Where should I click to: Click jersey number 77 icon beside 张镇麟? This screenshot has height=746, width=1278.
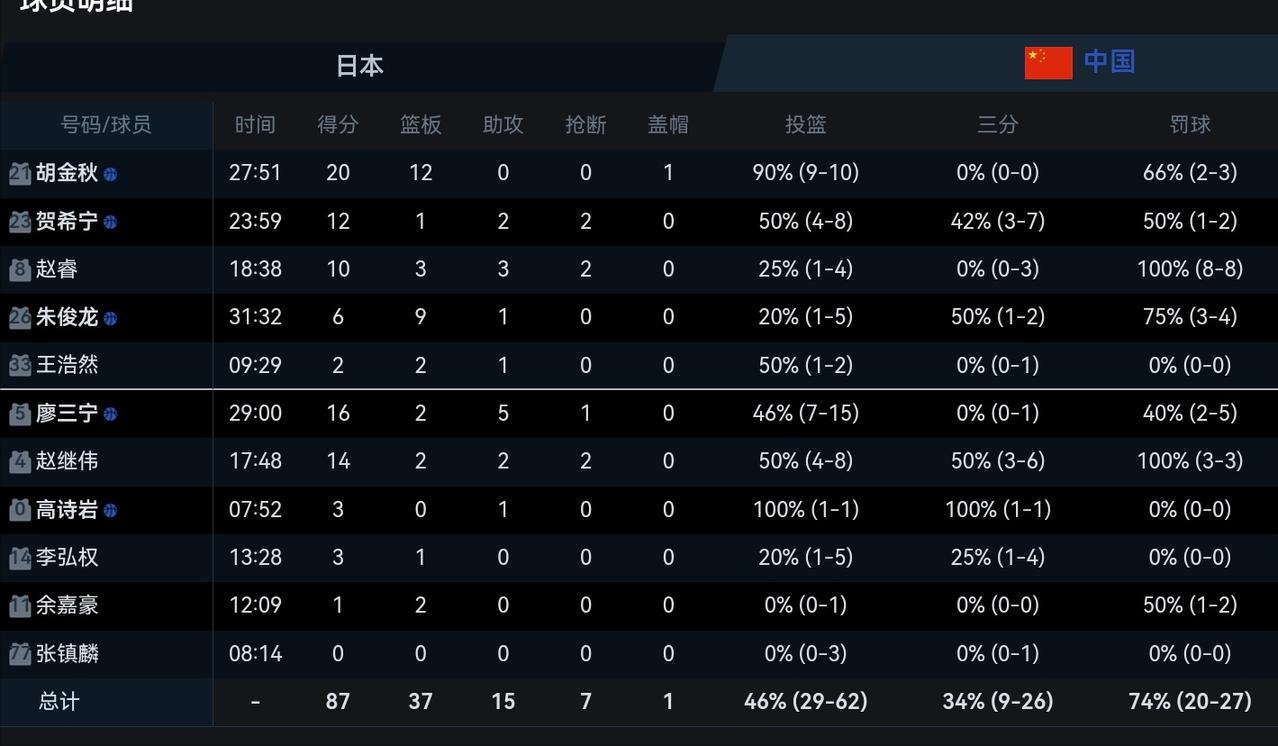point(20,653)
